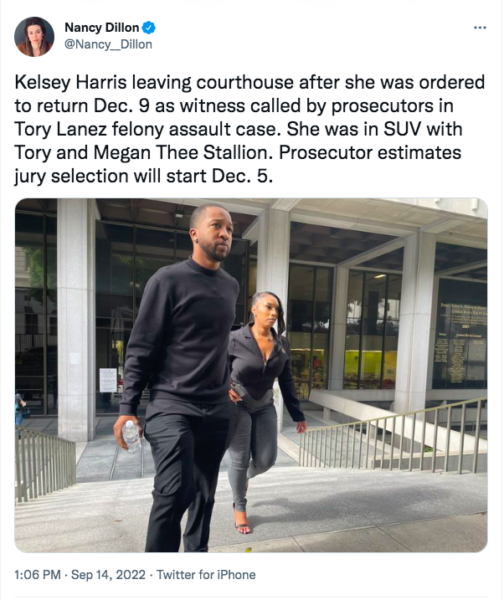The height and width of the screenshot is (600, 504).
Task: Click the engraved plaque on courthouse wall
Action: click(x=460, y=334)
